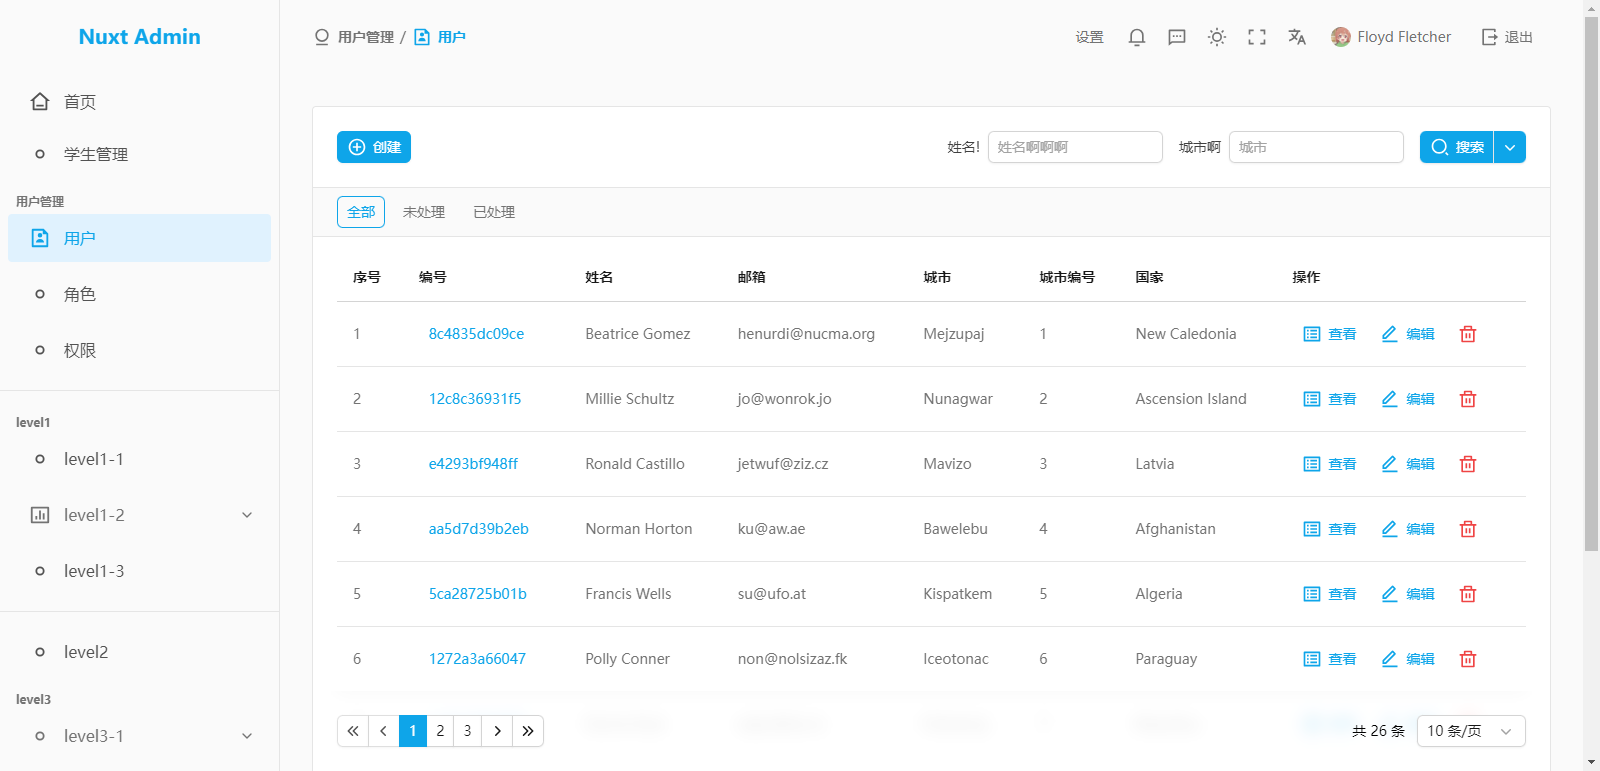This screenshot has height=771, width=1600.
Task: Click the 搜索 search button
Action: tap(1456, 147)
